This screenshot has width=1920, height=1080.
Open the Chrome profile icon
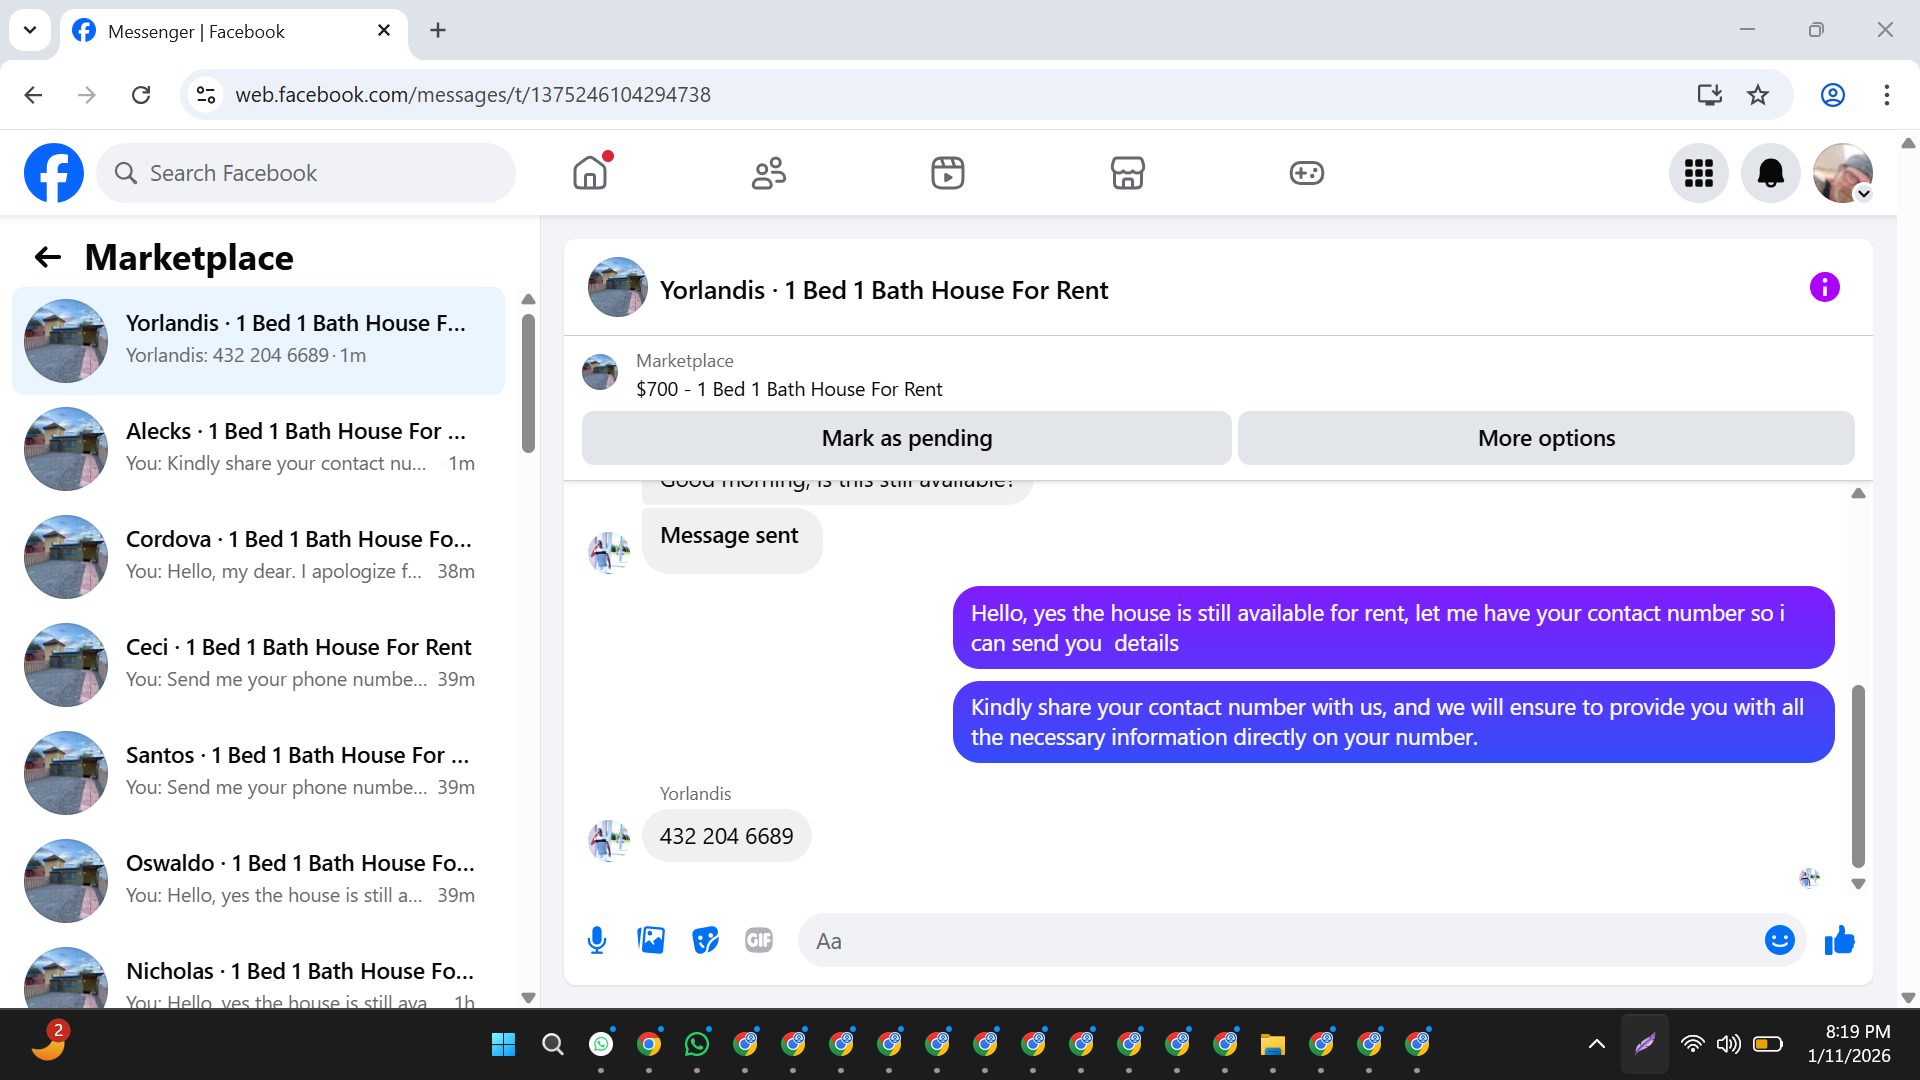click(1832, 94)
